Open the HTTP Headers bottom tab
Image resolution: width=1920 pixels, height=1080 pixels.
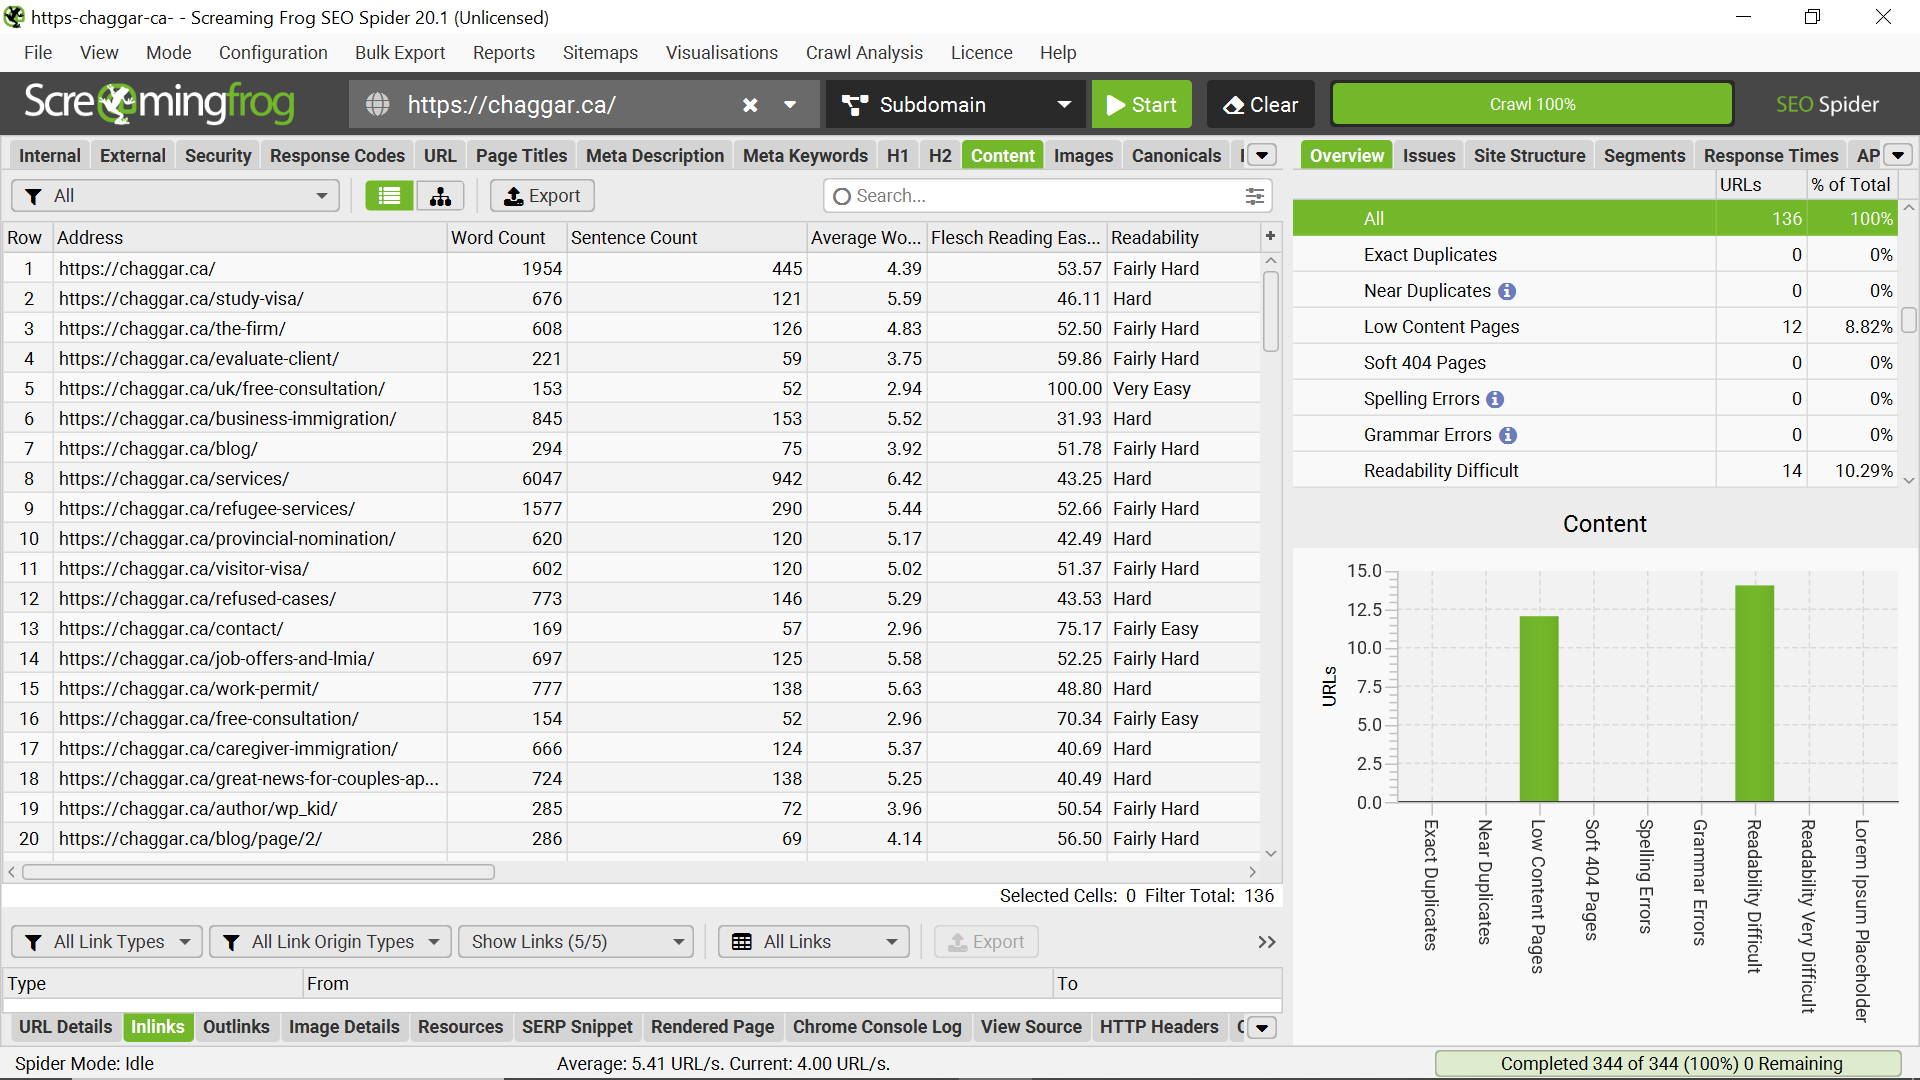tap(1159, 1027)
